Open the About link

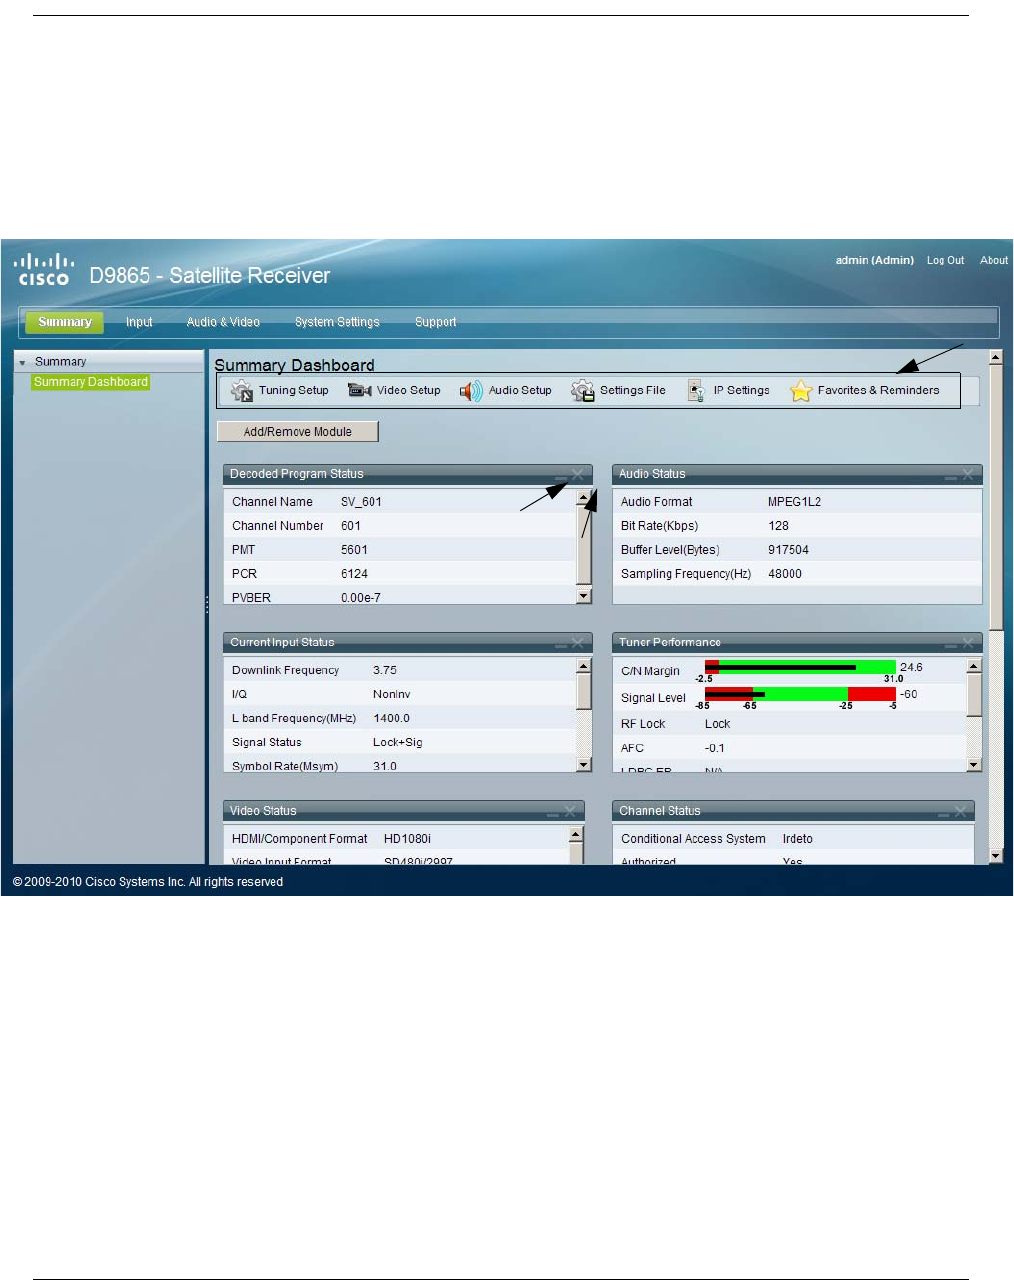coord(994,260)
